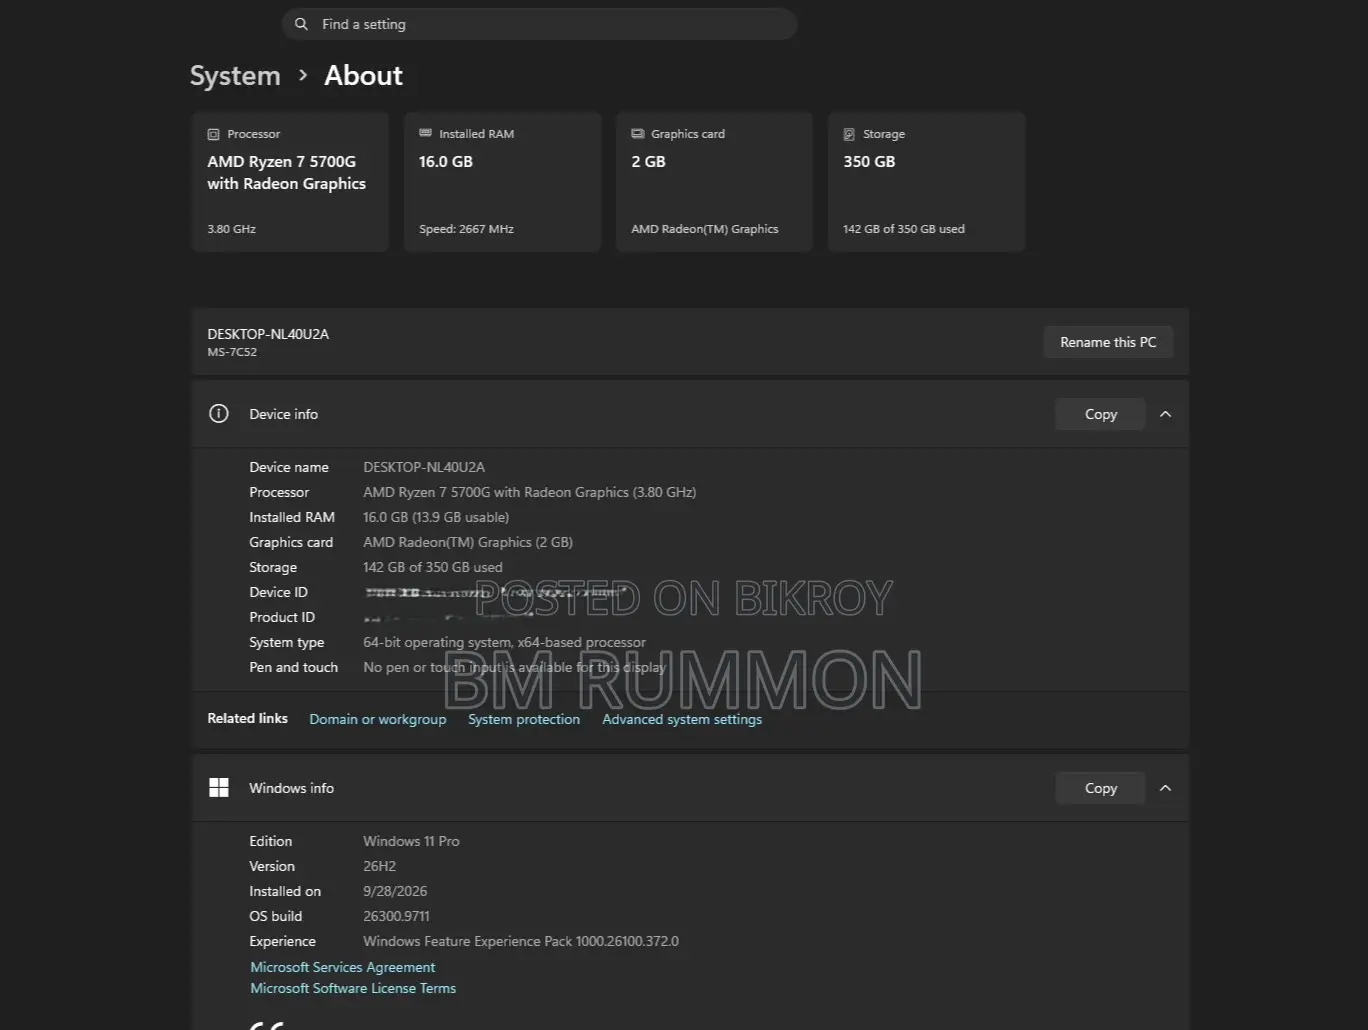Copy Device info details

1100,414
